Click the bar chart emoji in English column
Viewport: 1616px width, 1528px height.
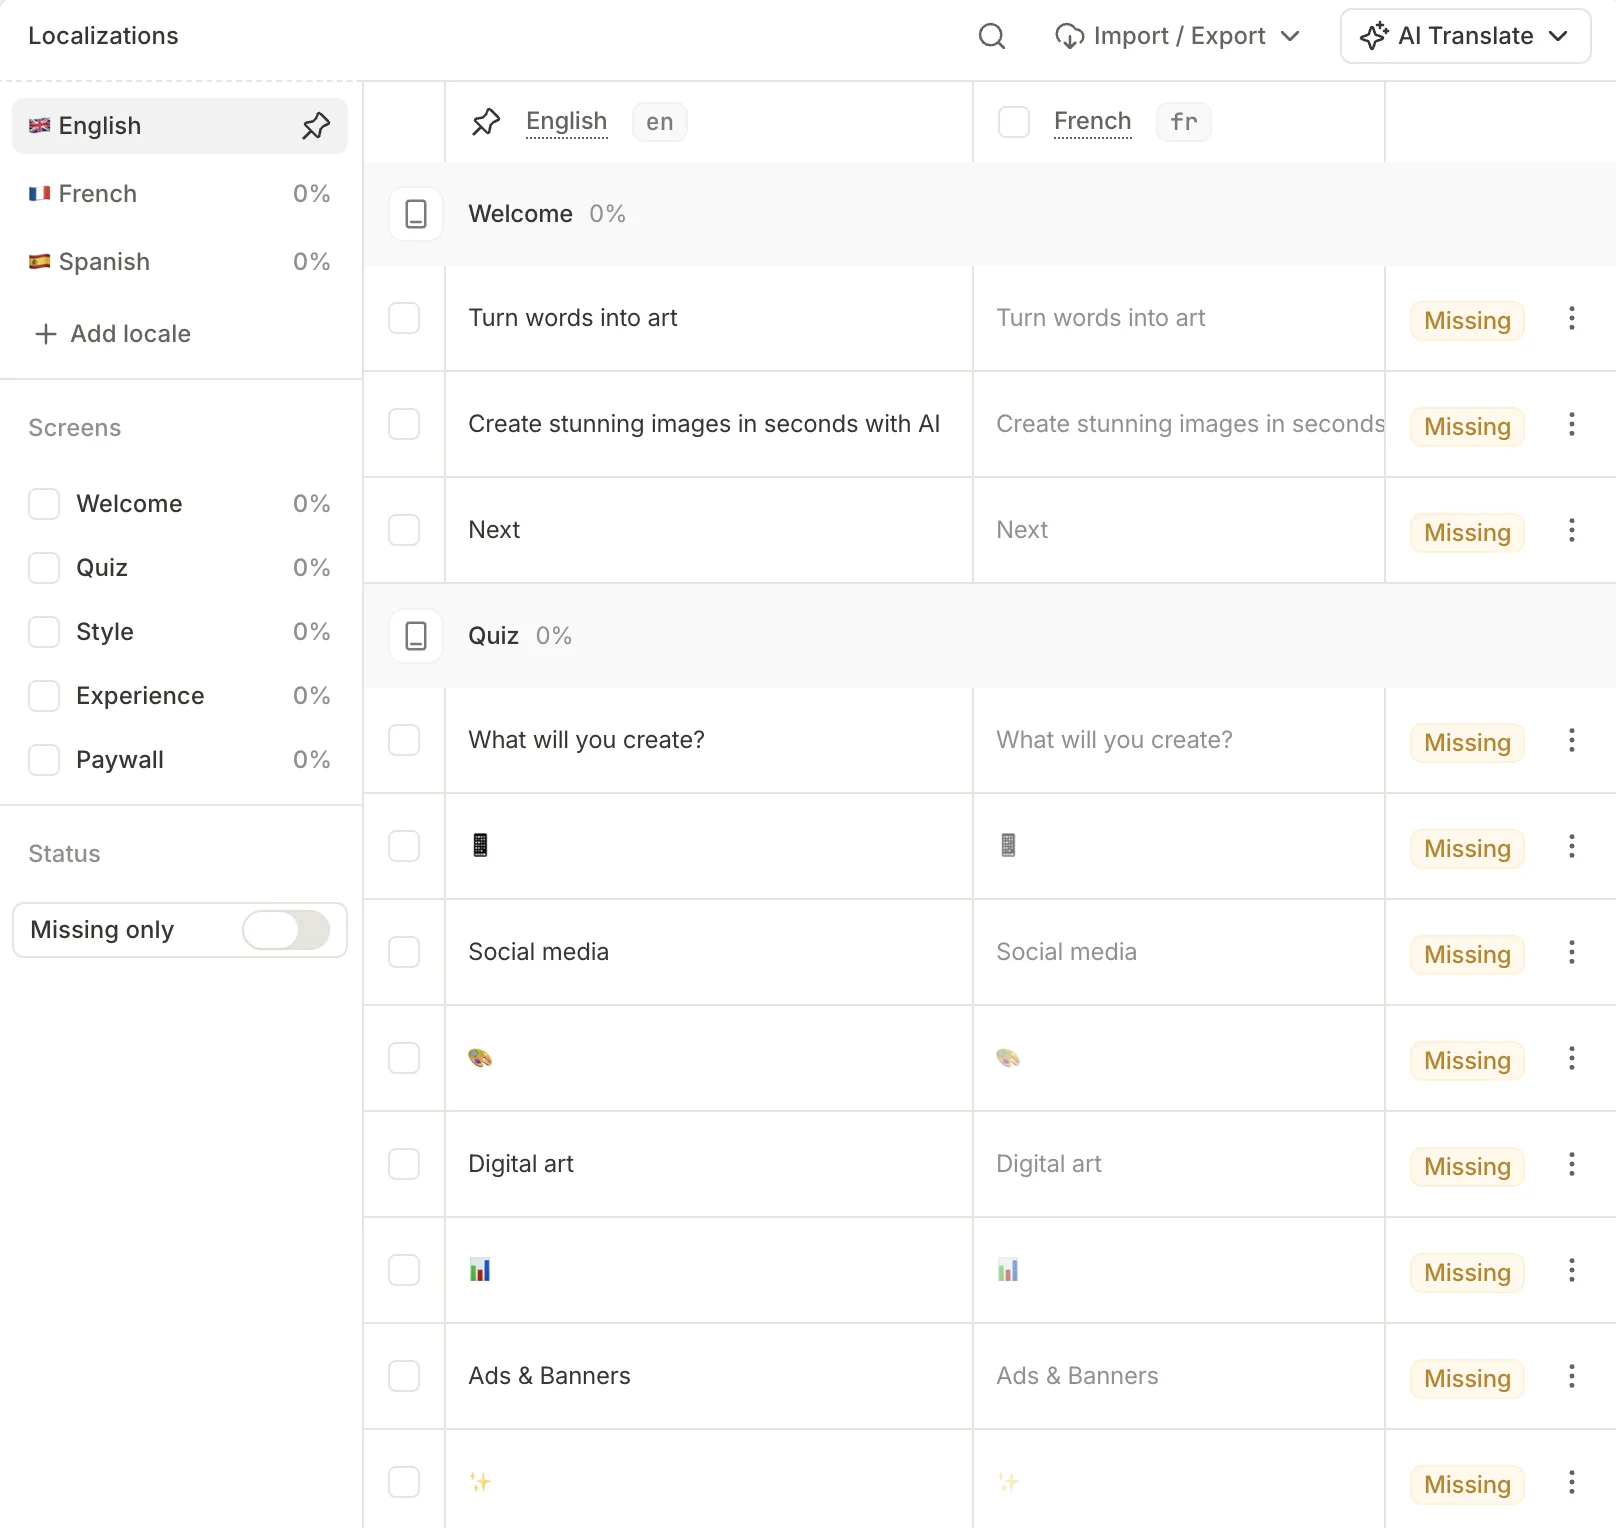(x=480, y=1270)
